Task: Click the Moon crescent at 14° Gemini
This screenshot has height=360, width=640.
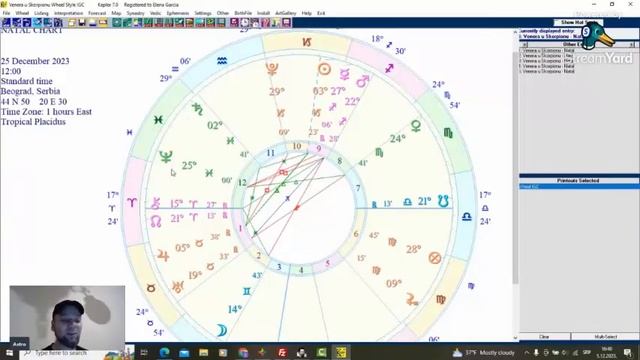Action: pos(222,330)
